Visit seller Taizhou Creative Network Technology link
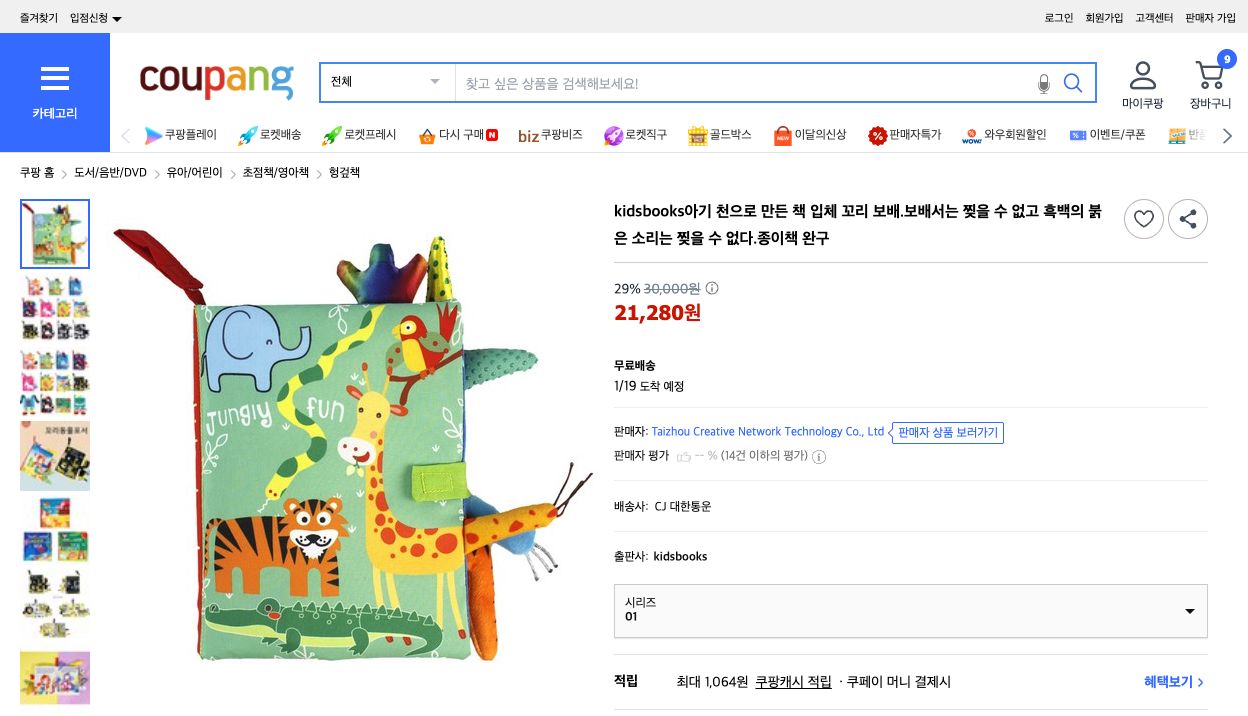 pos(767,431)
